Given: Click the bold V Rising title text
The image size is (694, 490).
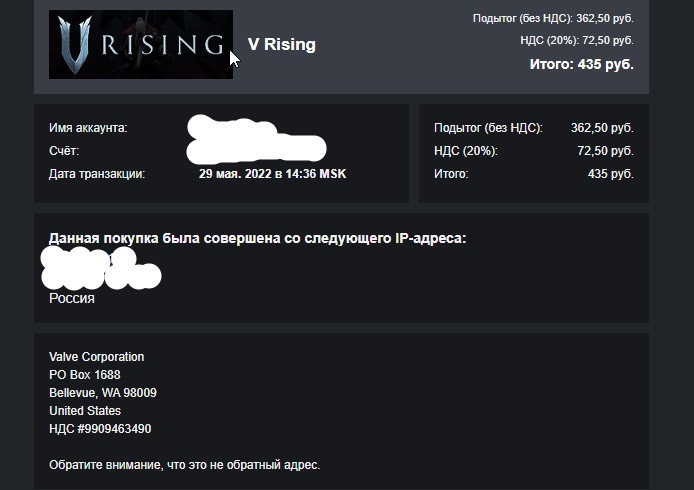Looking at the screenshot, I should [x=281, y=44].
